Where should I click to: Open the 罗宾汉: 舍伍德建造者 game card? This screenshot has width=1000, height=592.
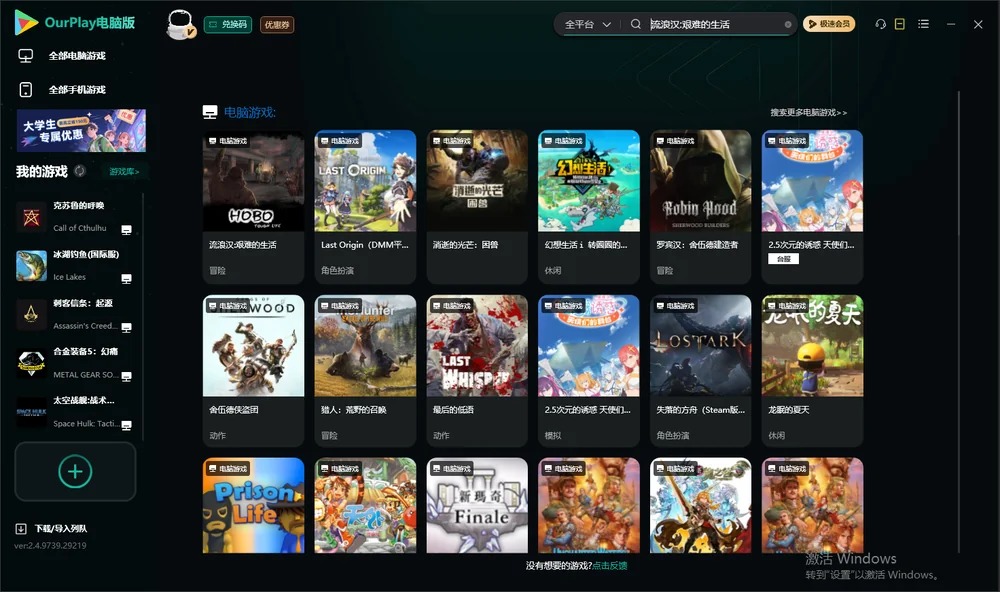(x=700, y=207)
